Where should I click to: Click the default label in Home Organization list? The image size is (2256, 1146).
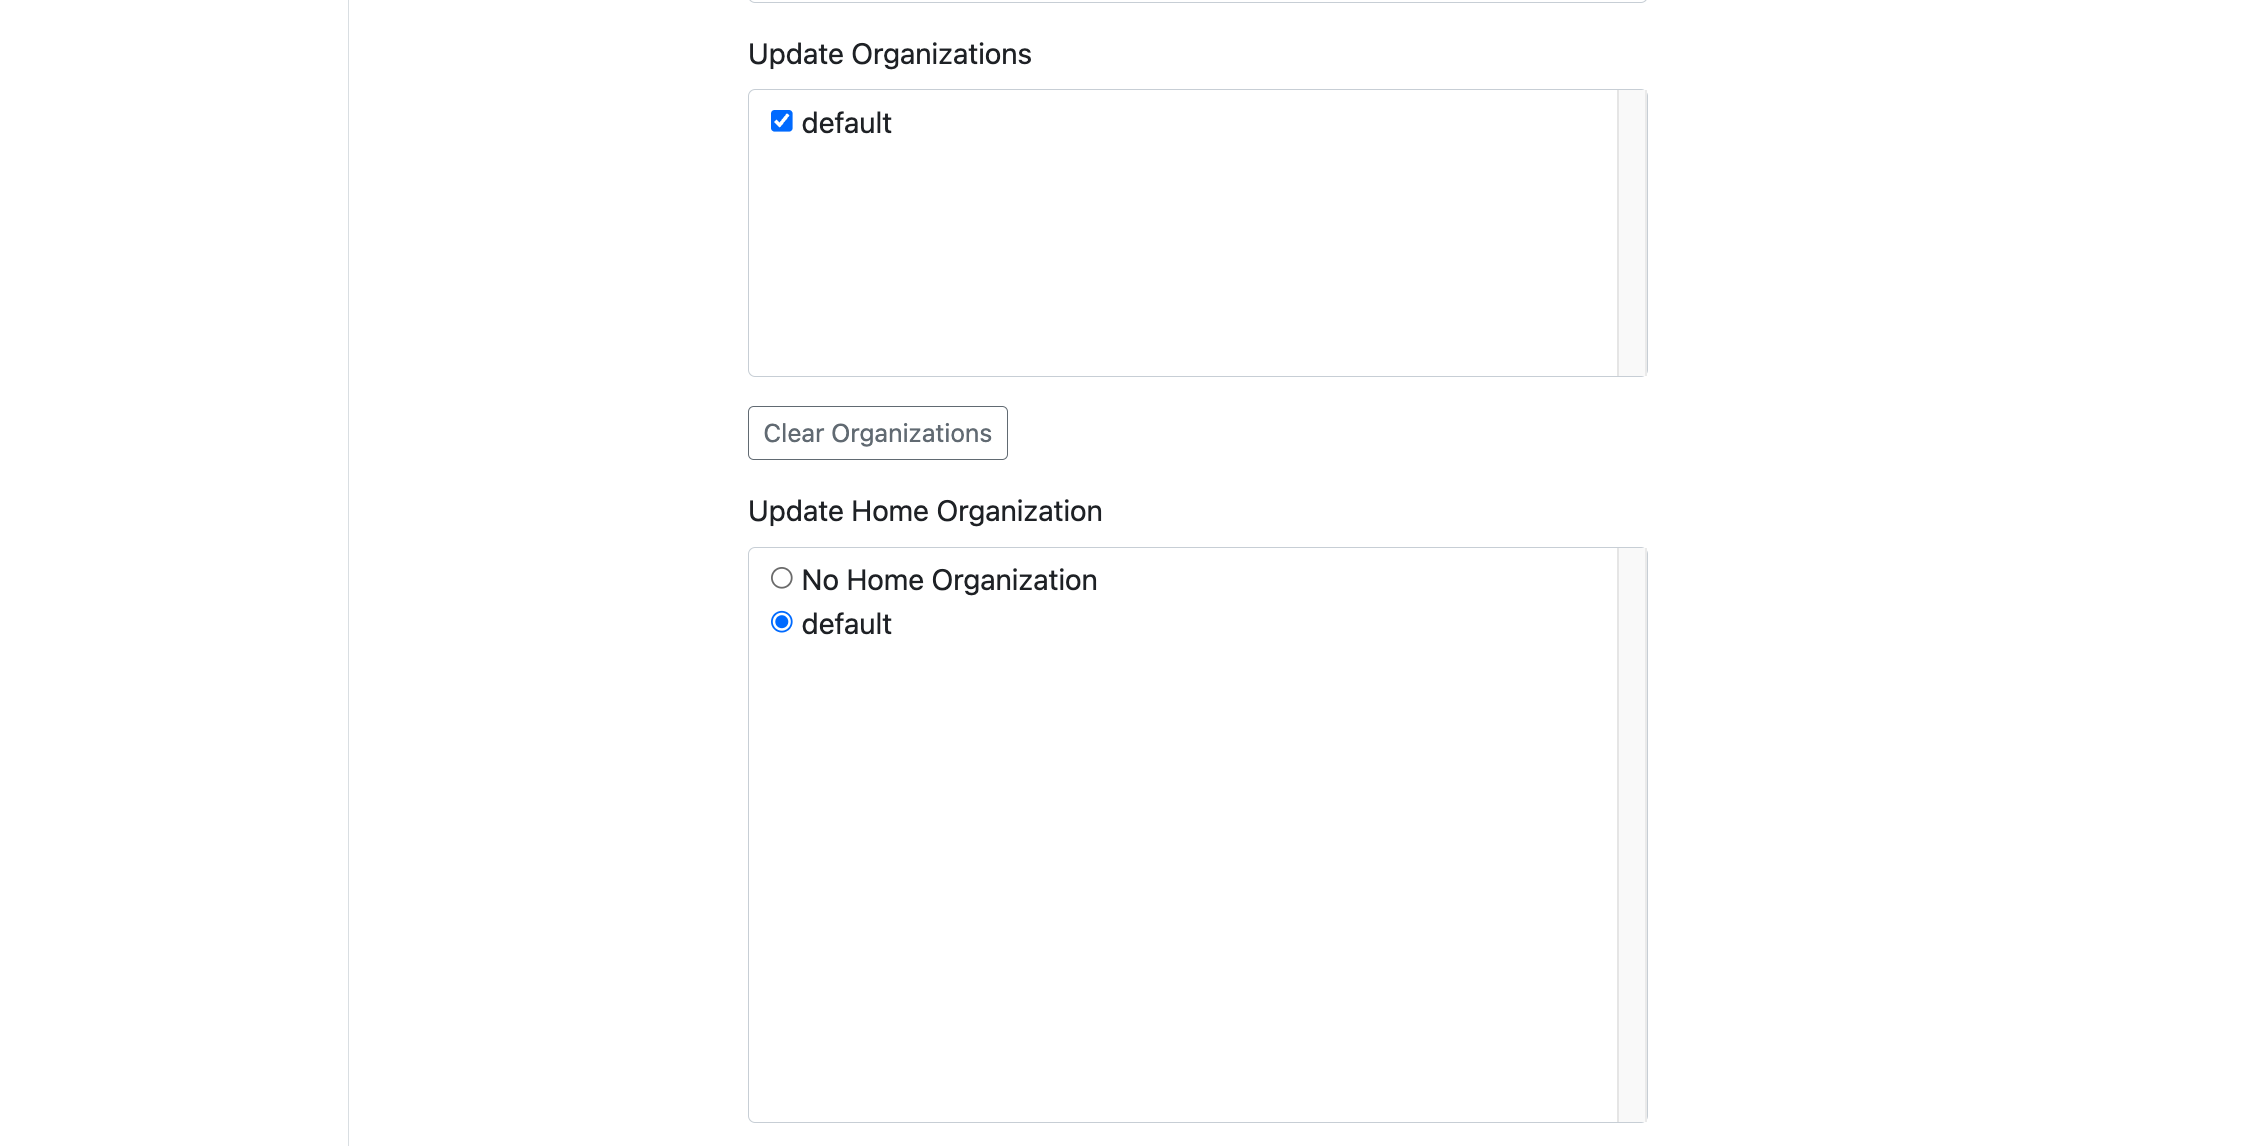(846, 624)
